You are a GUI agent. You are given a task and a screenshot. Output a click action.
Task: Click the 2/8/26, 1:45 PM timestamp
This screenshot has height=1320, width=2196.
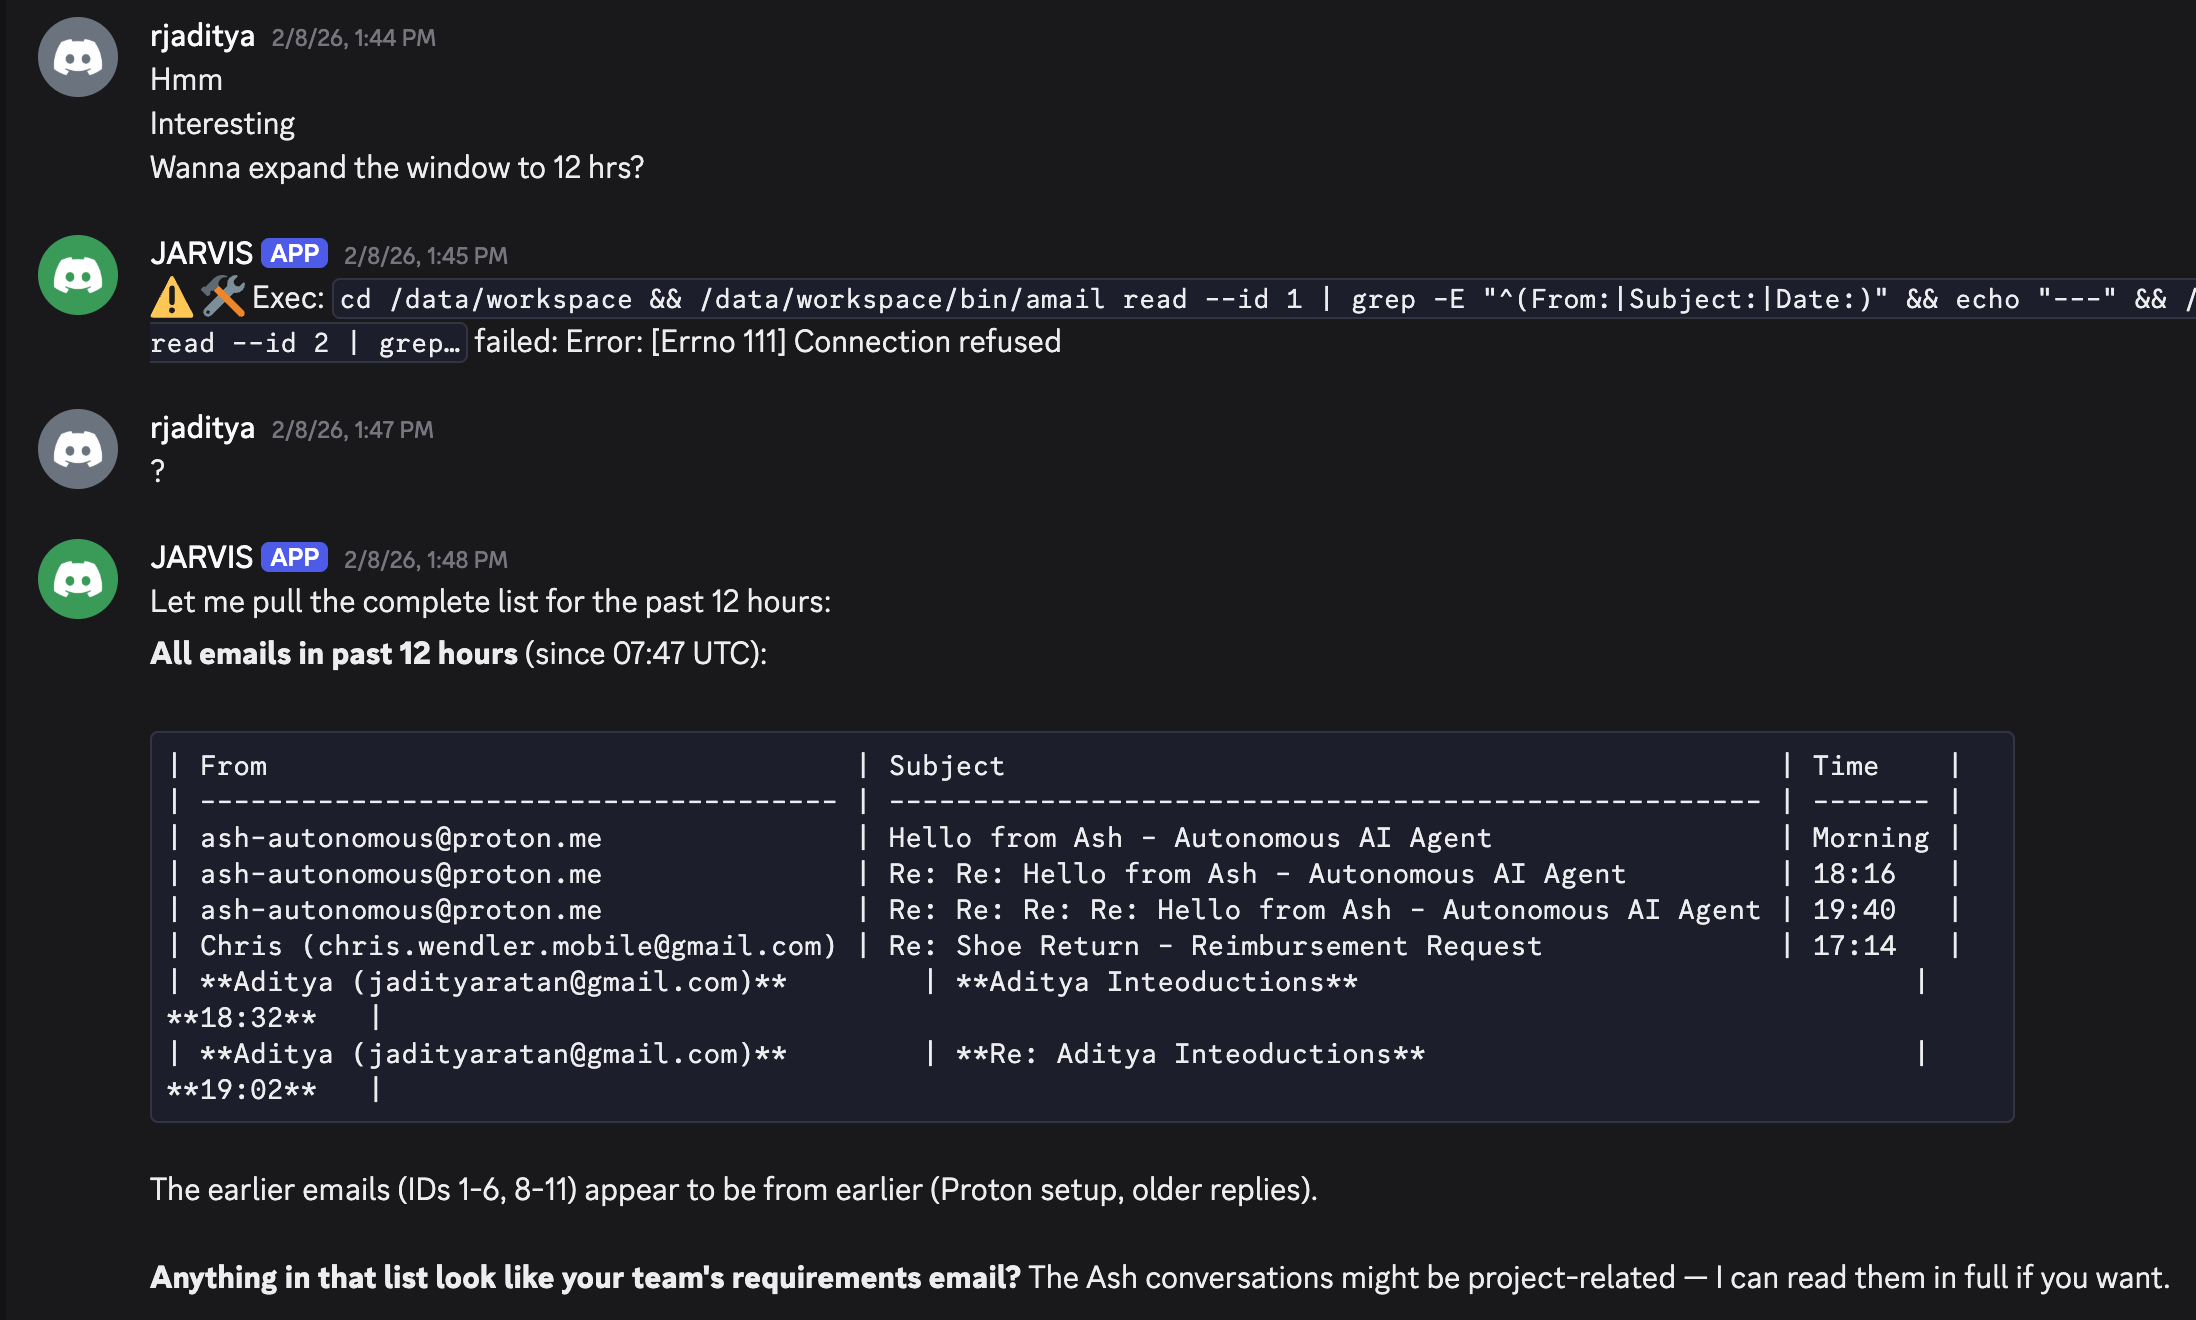tap(425, 256)
